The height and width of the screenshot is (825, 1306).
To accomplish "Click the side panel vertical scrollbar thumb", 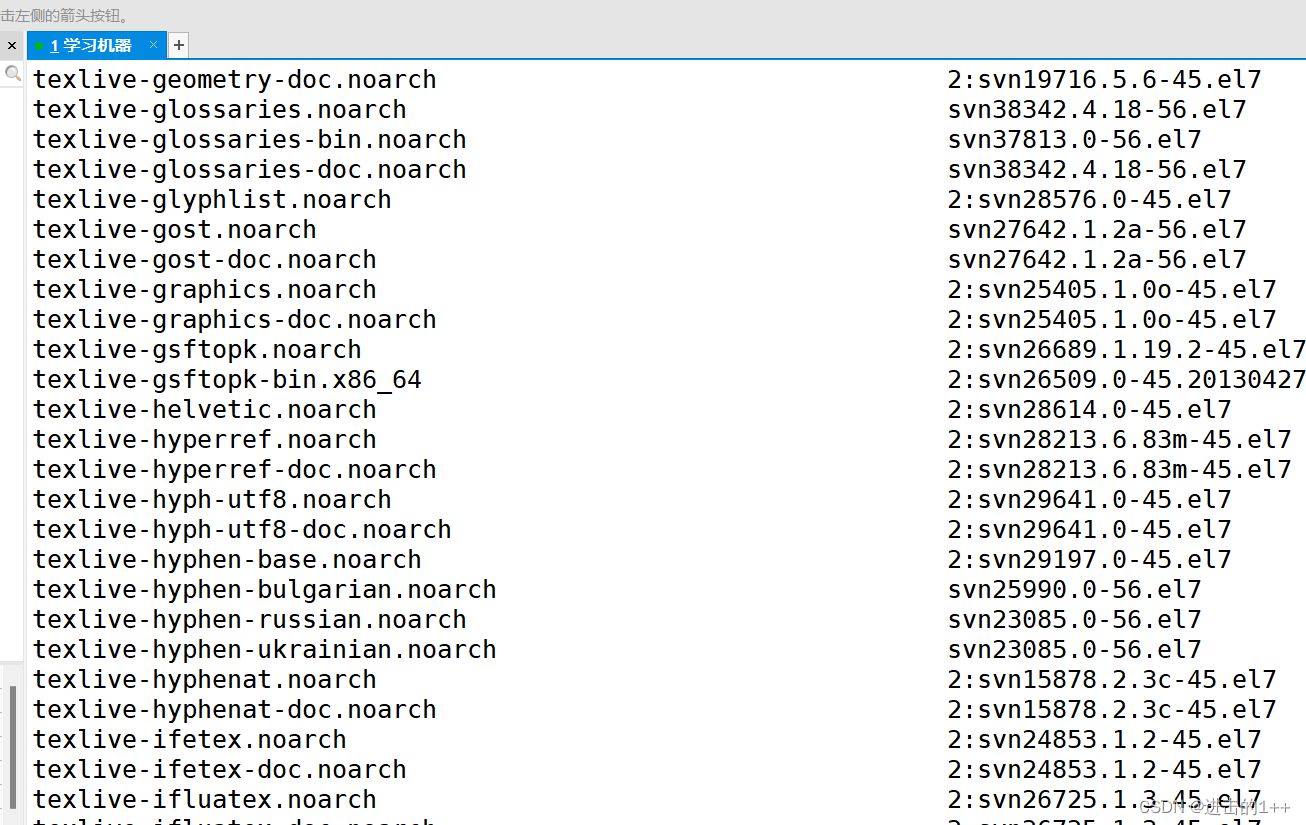I will click(13, 745).
